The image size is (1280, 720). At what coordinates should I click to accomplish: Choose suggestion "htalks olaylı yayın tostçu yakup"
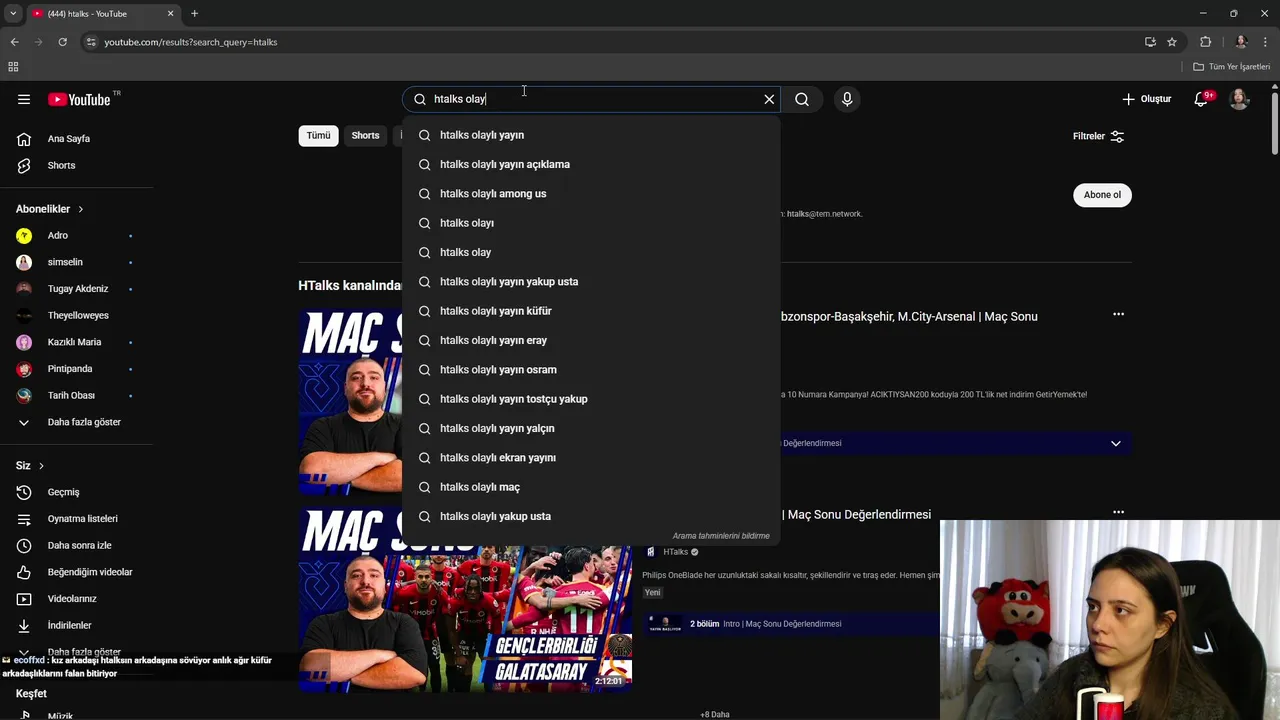[591, 399]
